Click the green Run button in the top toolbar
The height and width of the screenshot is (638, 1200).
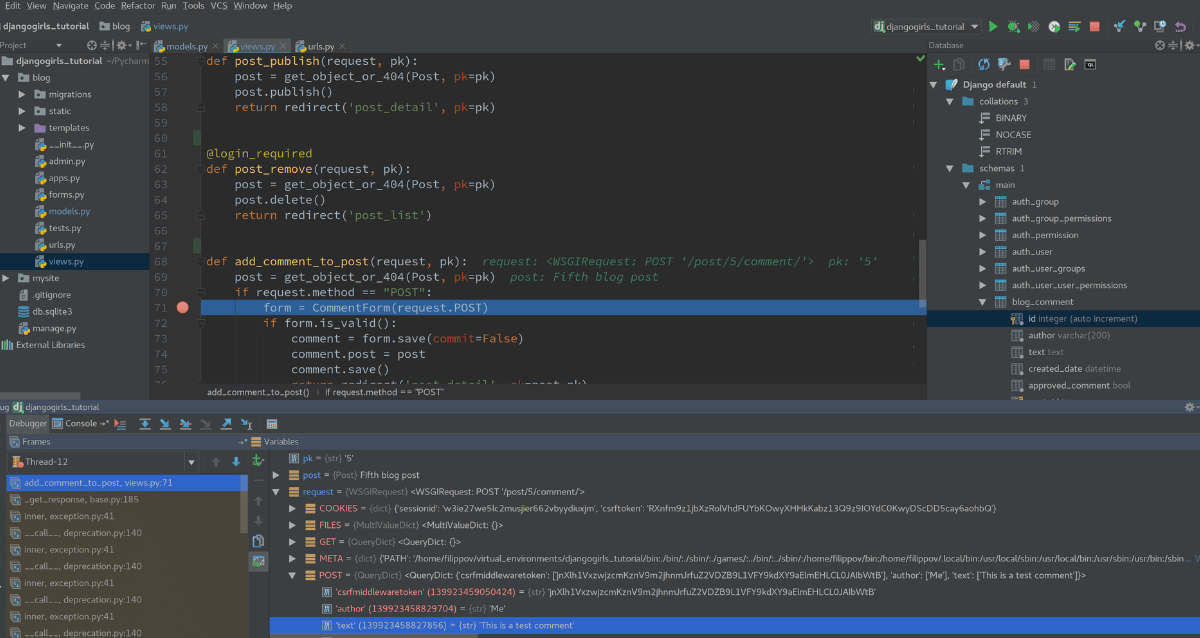[x=993, y=26]
